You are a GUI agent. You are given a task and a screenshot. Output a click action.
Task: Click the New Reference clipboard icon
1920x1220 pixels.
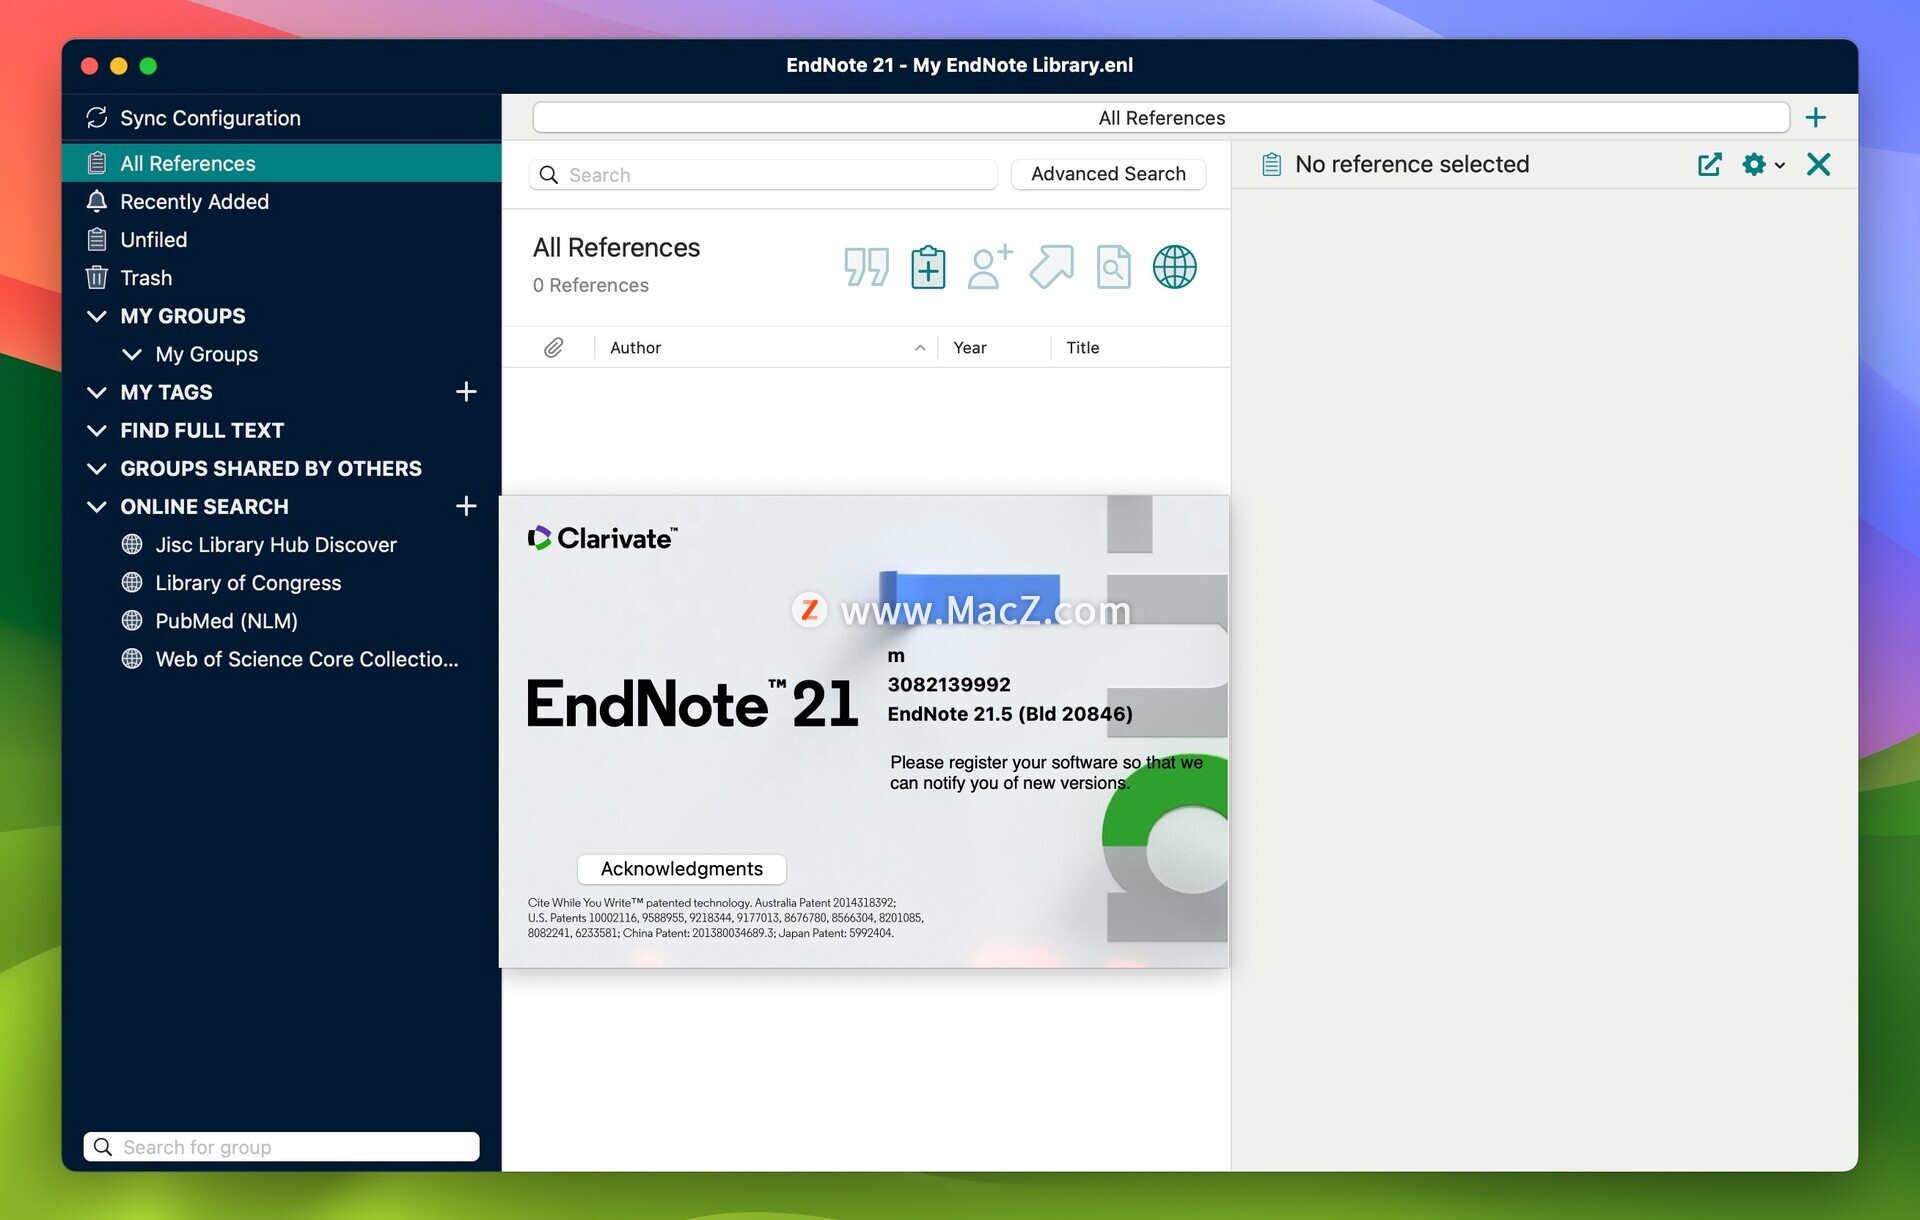coord(928,267)
